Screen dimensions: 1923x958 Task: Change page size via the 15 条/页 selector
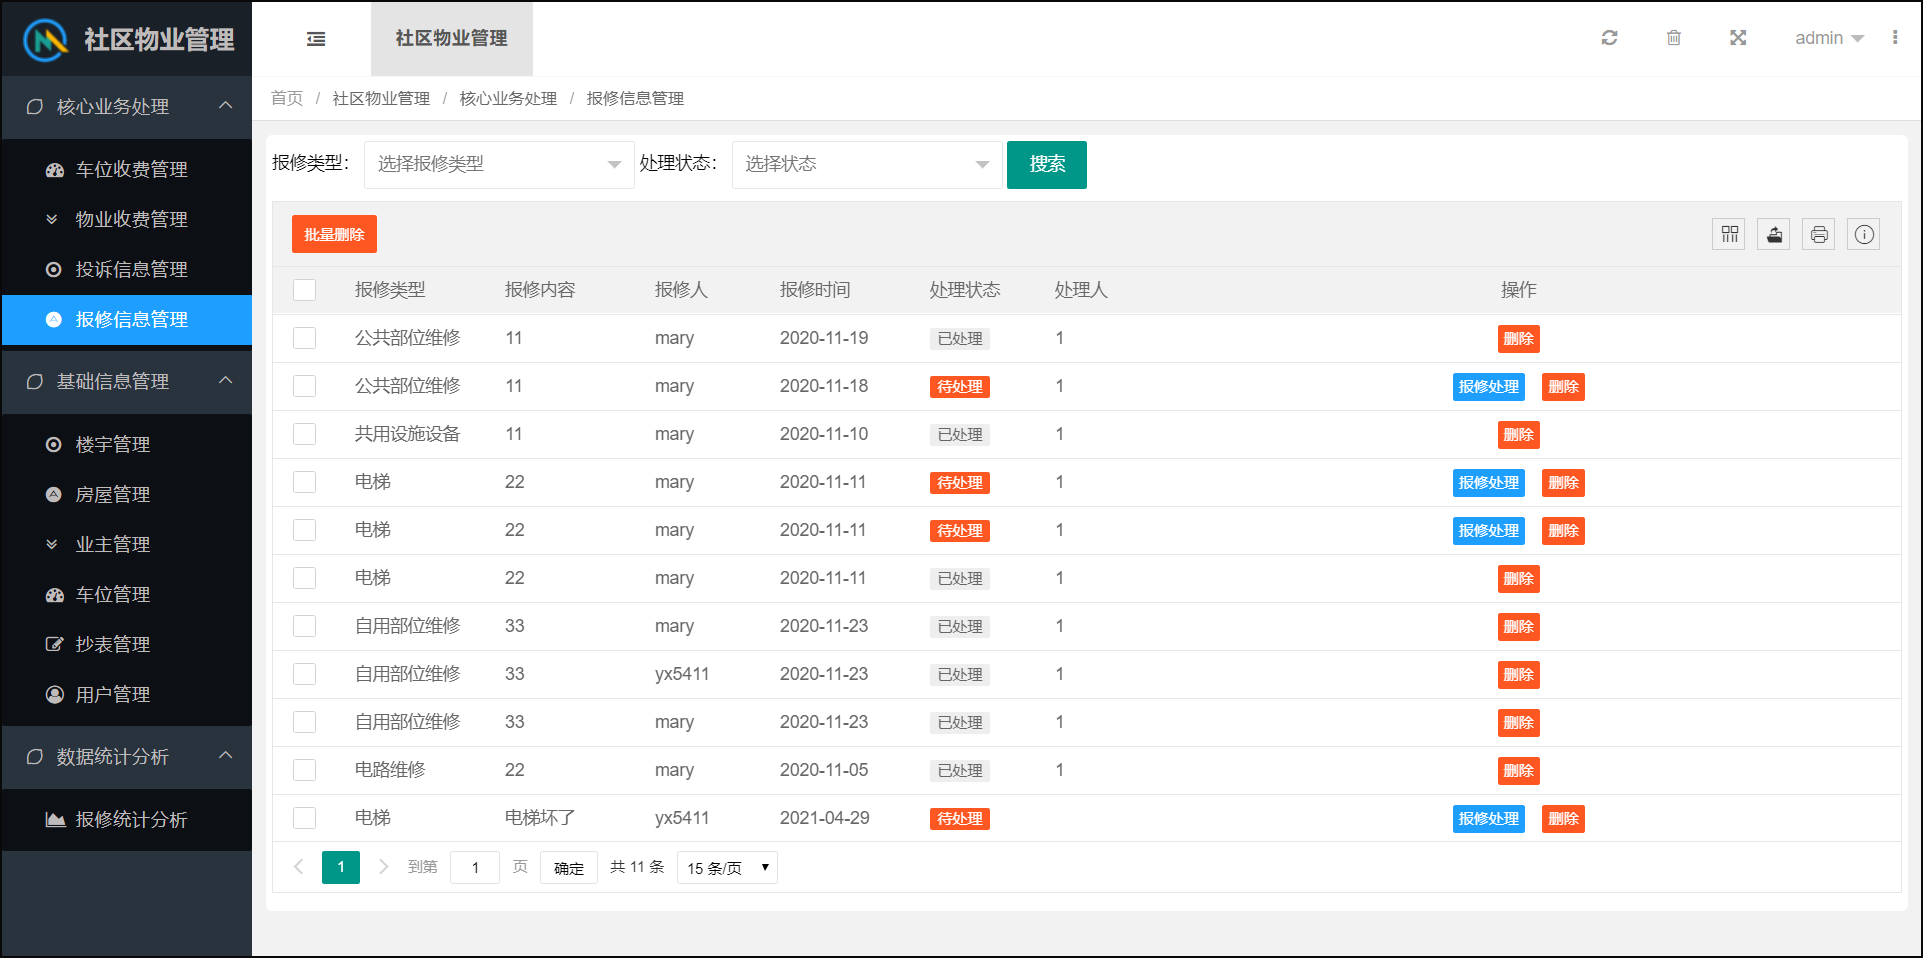726,867
